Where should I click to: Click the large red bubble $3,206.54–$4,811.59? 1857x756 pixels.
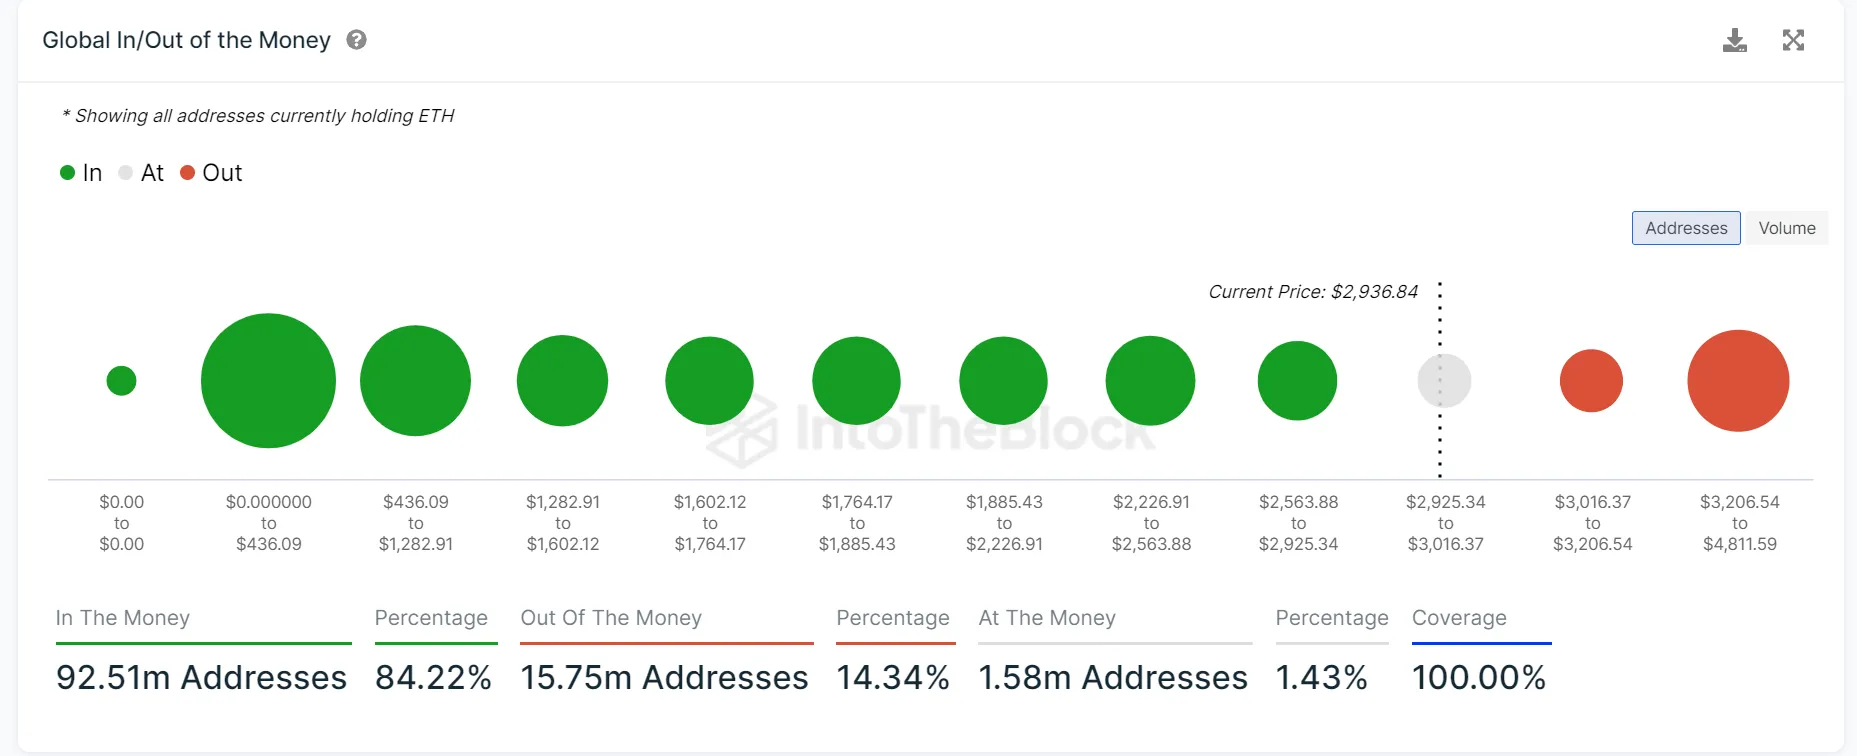point(1738,381)
